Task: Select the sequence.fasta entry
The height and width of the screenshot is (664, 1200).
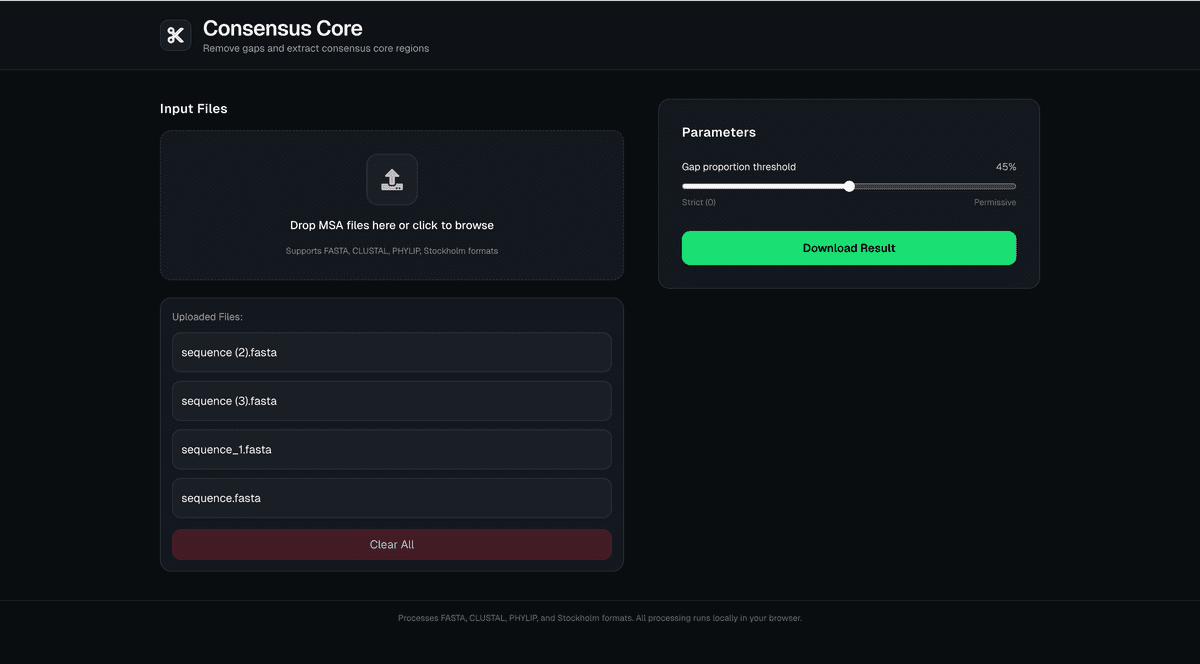Action: [391, 497]
